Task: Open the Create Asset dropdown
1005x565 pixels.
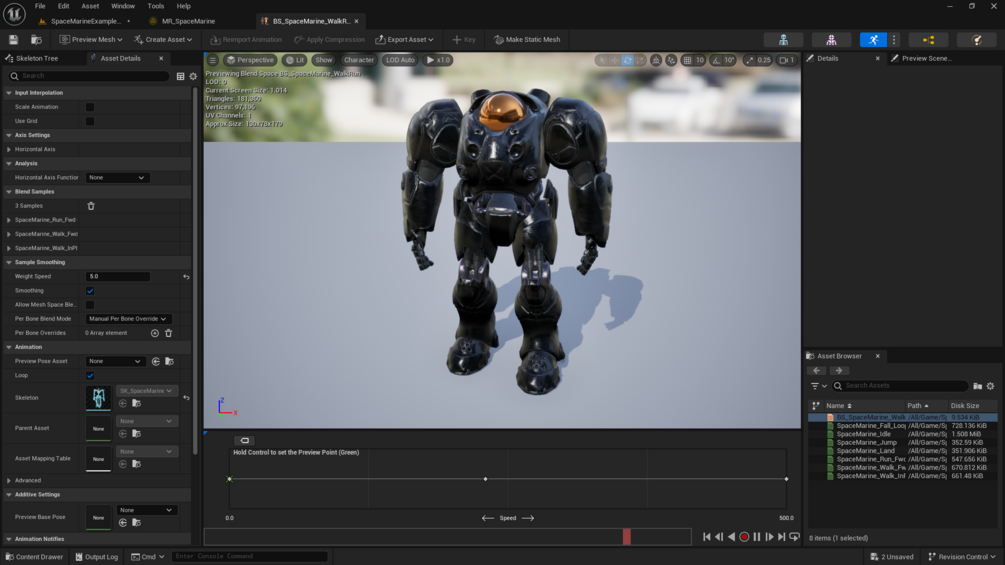Action: tap(163, 40)
